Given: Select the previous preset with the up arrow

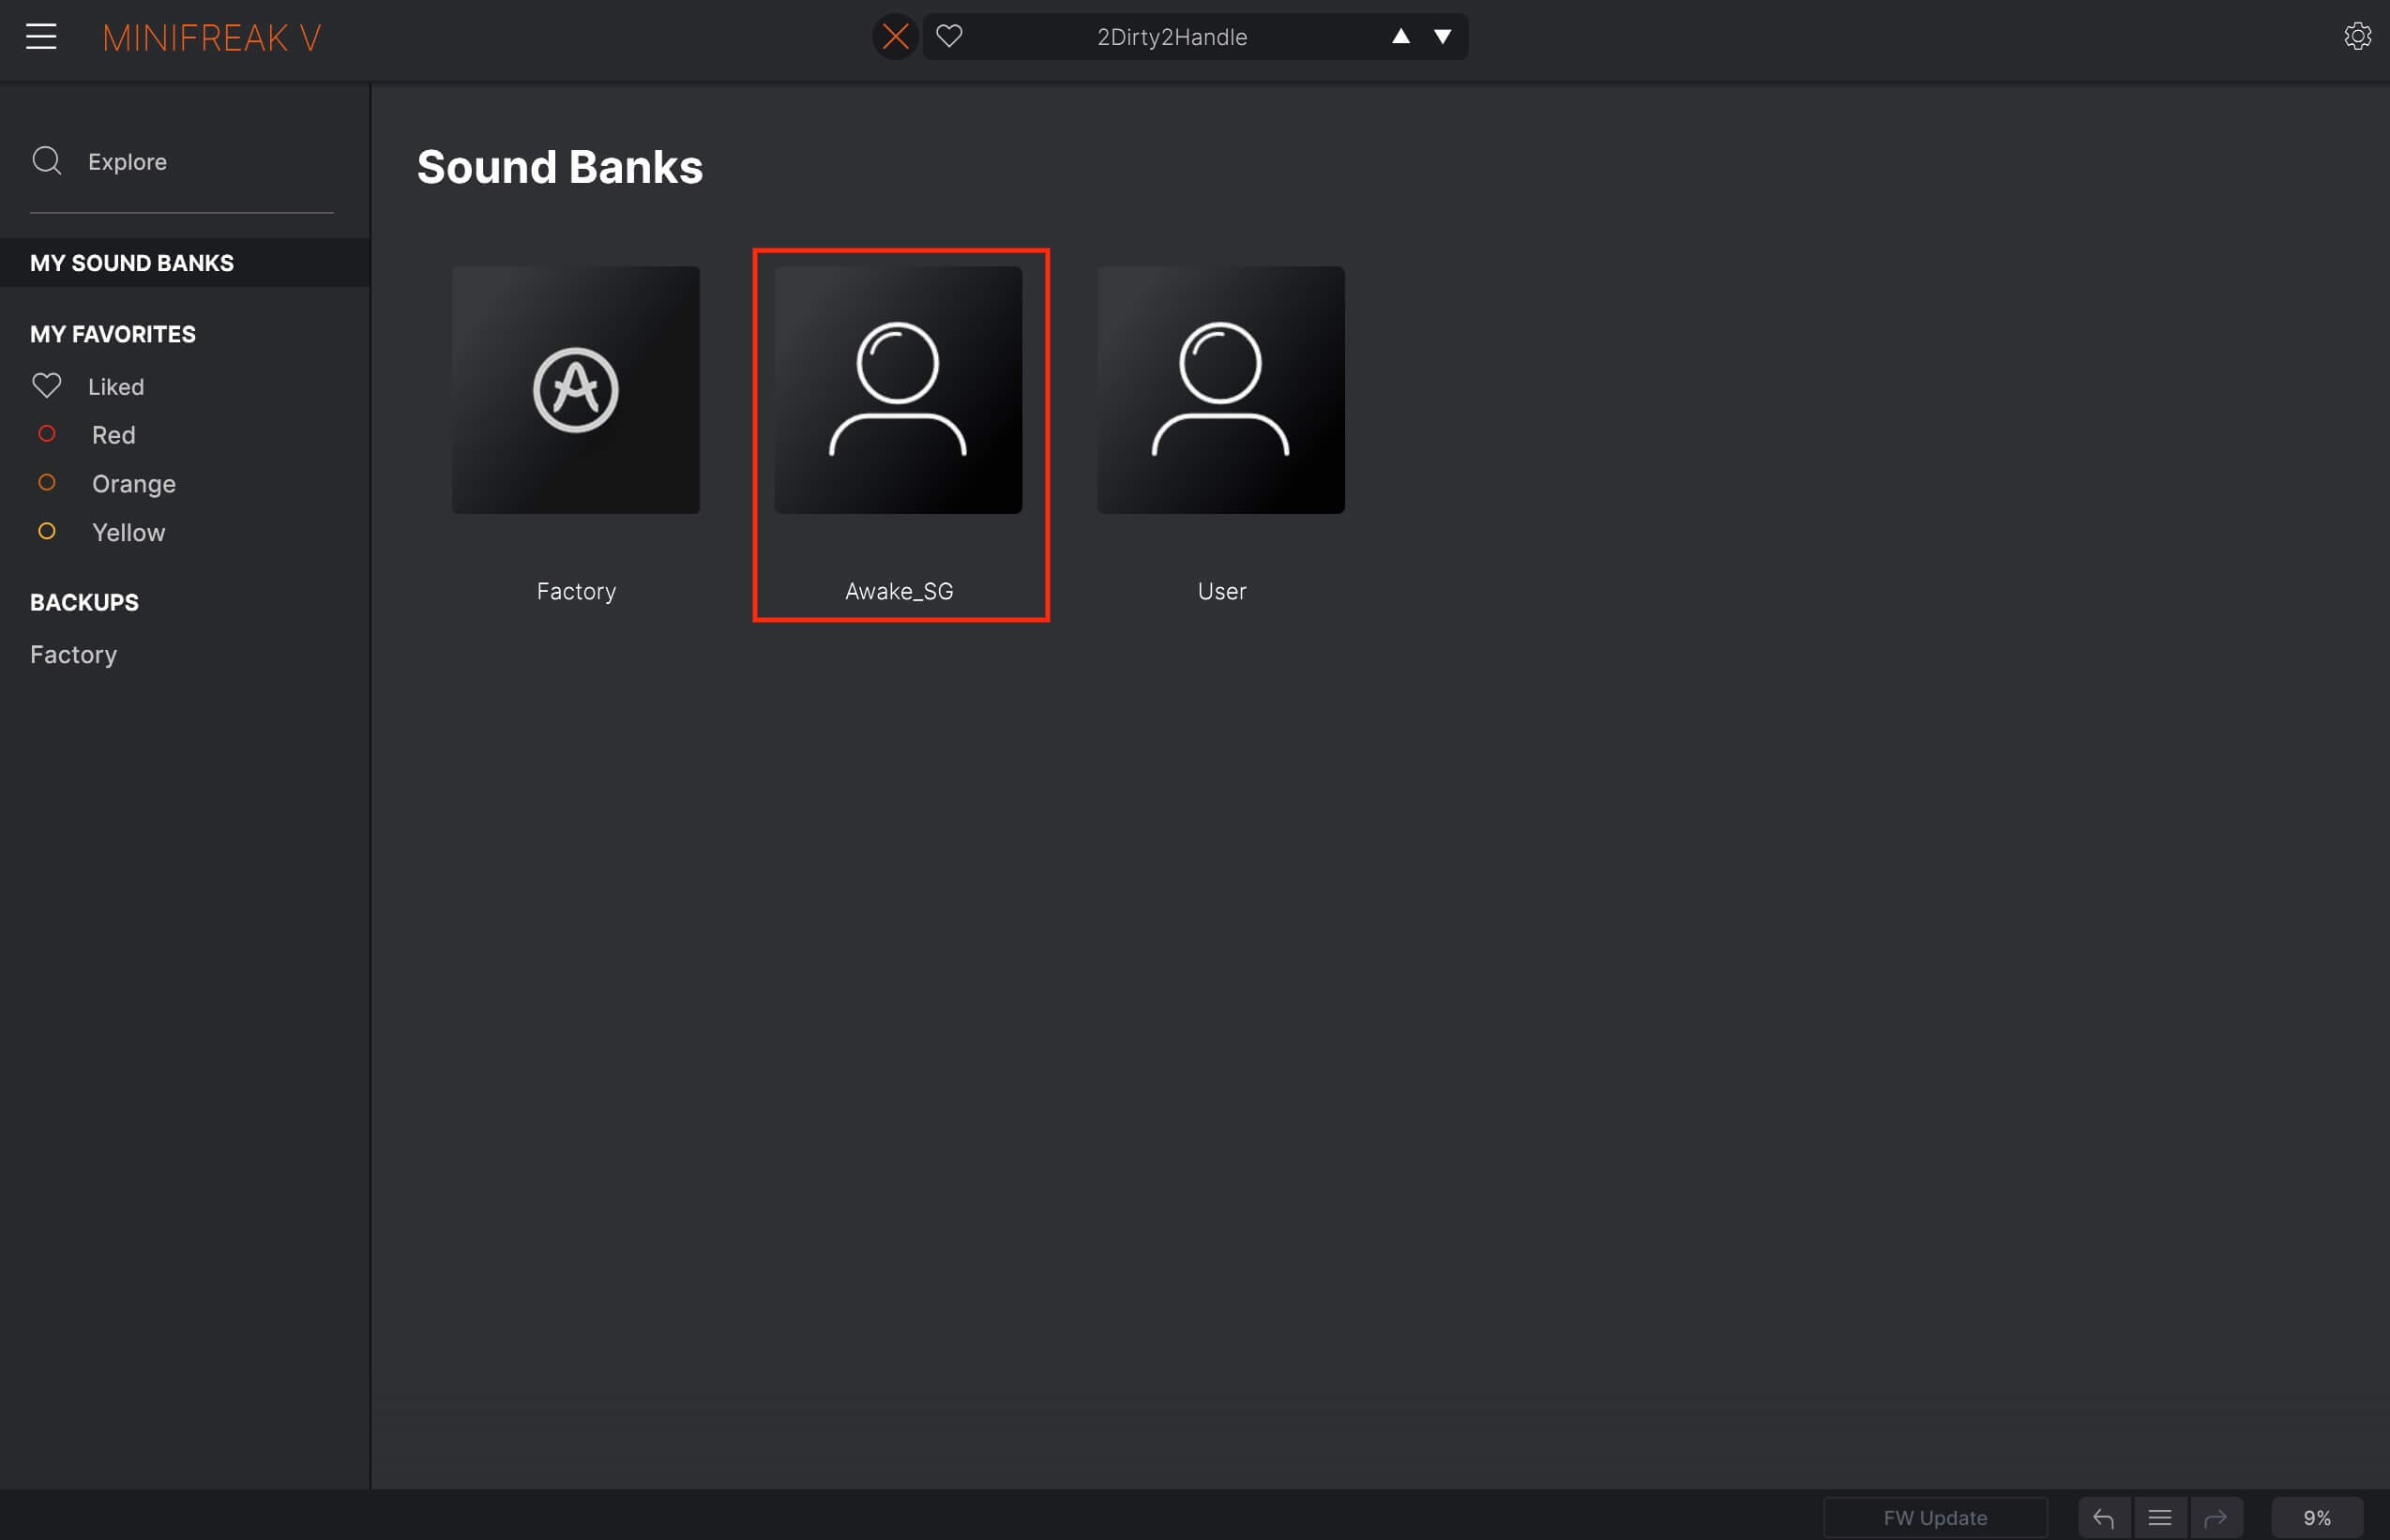Looking at the screenshot, I should pyautogui.click(x=1400, y=36).
